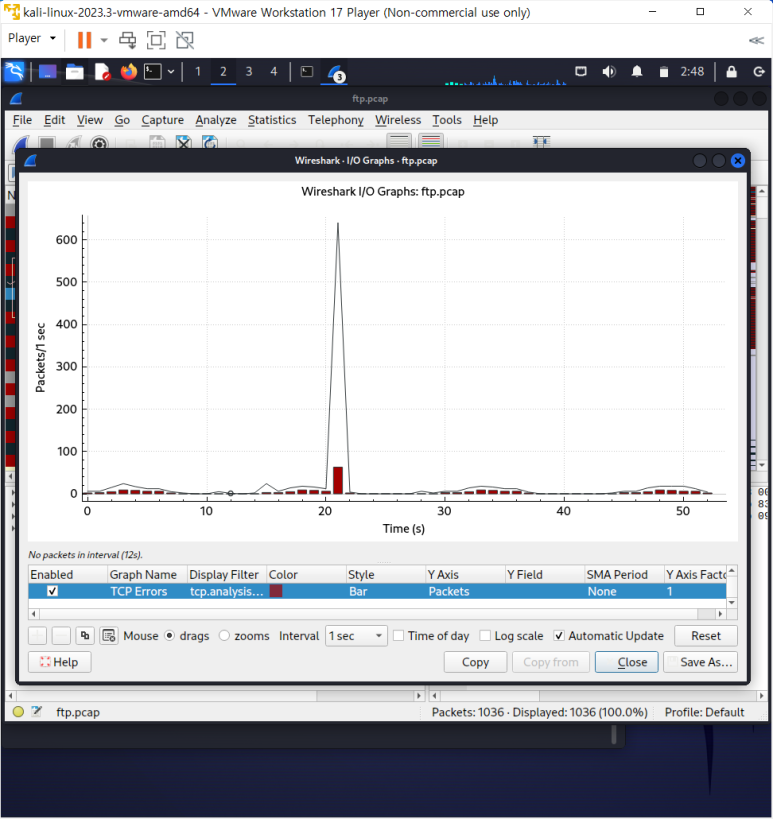Open the Capture menu
773x819 pixels.
click(162, 120)
